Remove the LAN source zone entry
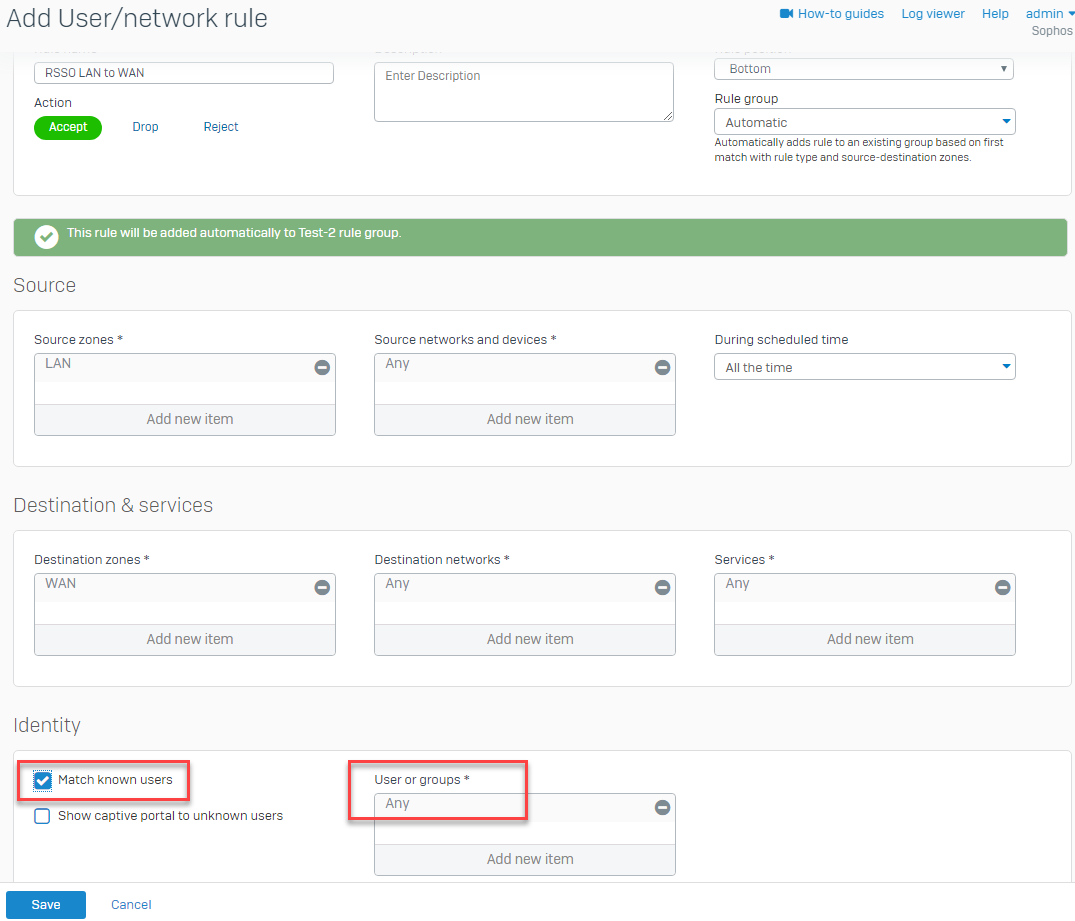 [322, 367]
